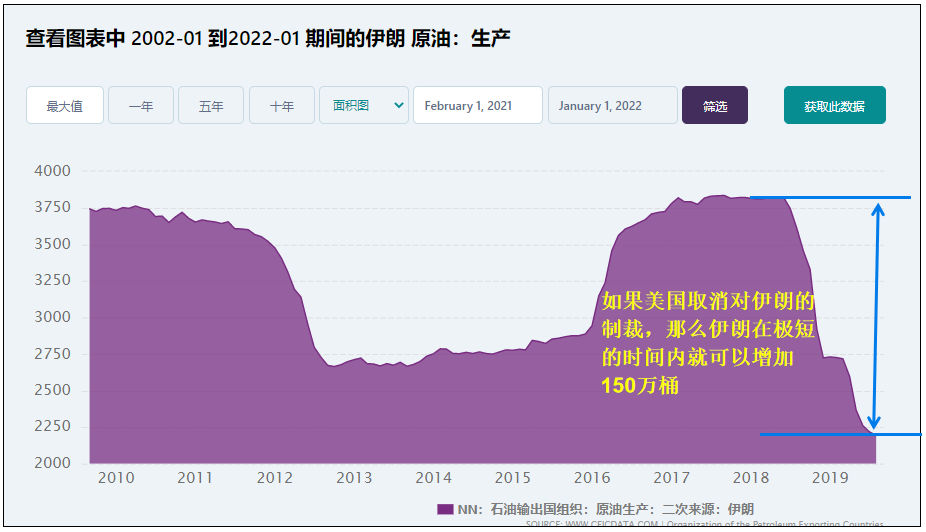Click the blue vertical double-headed arrow
926x532 pixels.
tap(877, 315)
